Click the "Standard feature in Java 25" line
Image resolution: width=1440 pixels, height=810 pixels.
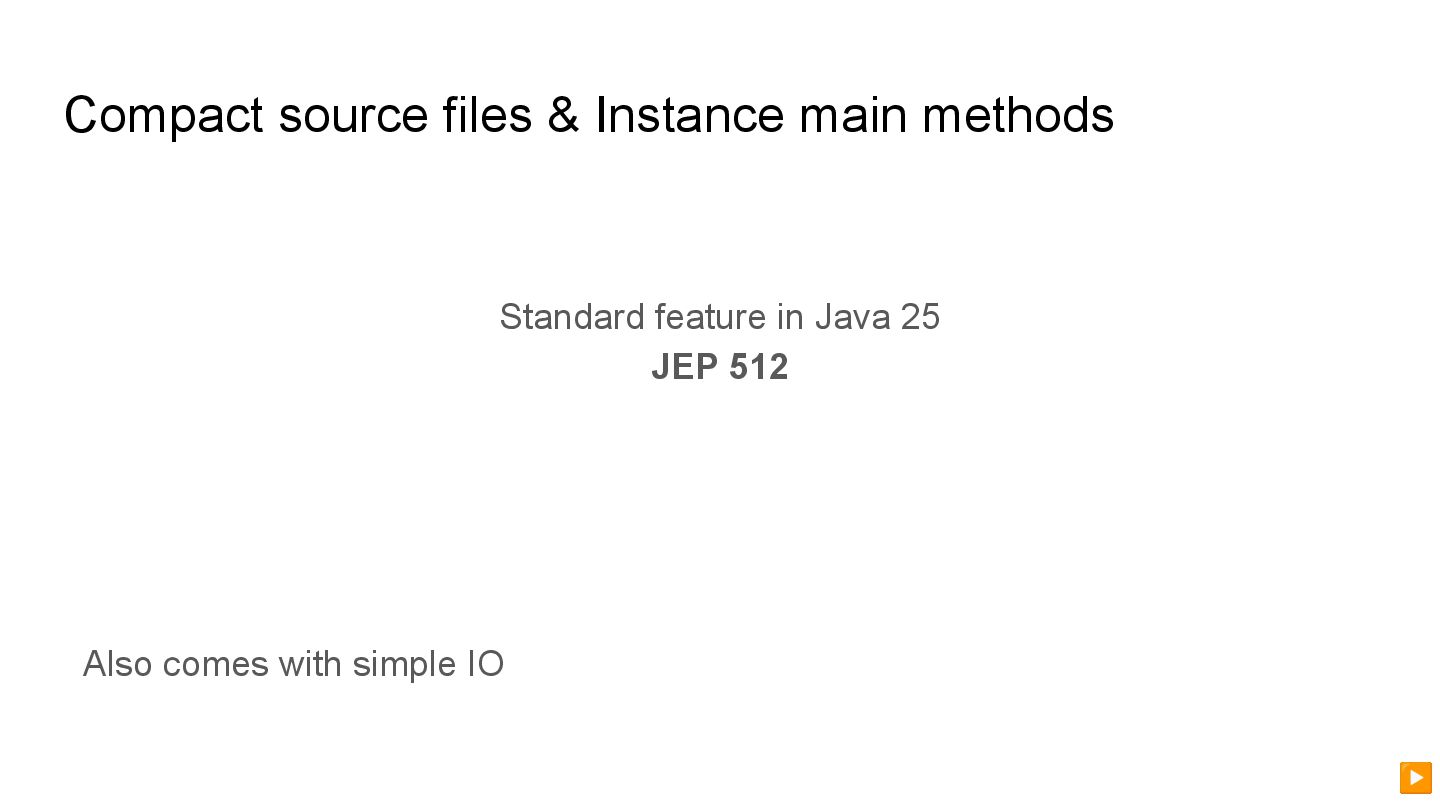719,317
